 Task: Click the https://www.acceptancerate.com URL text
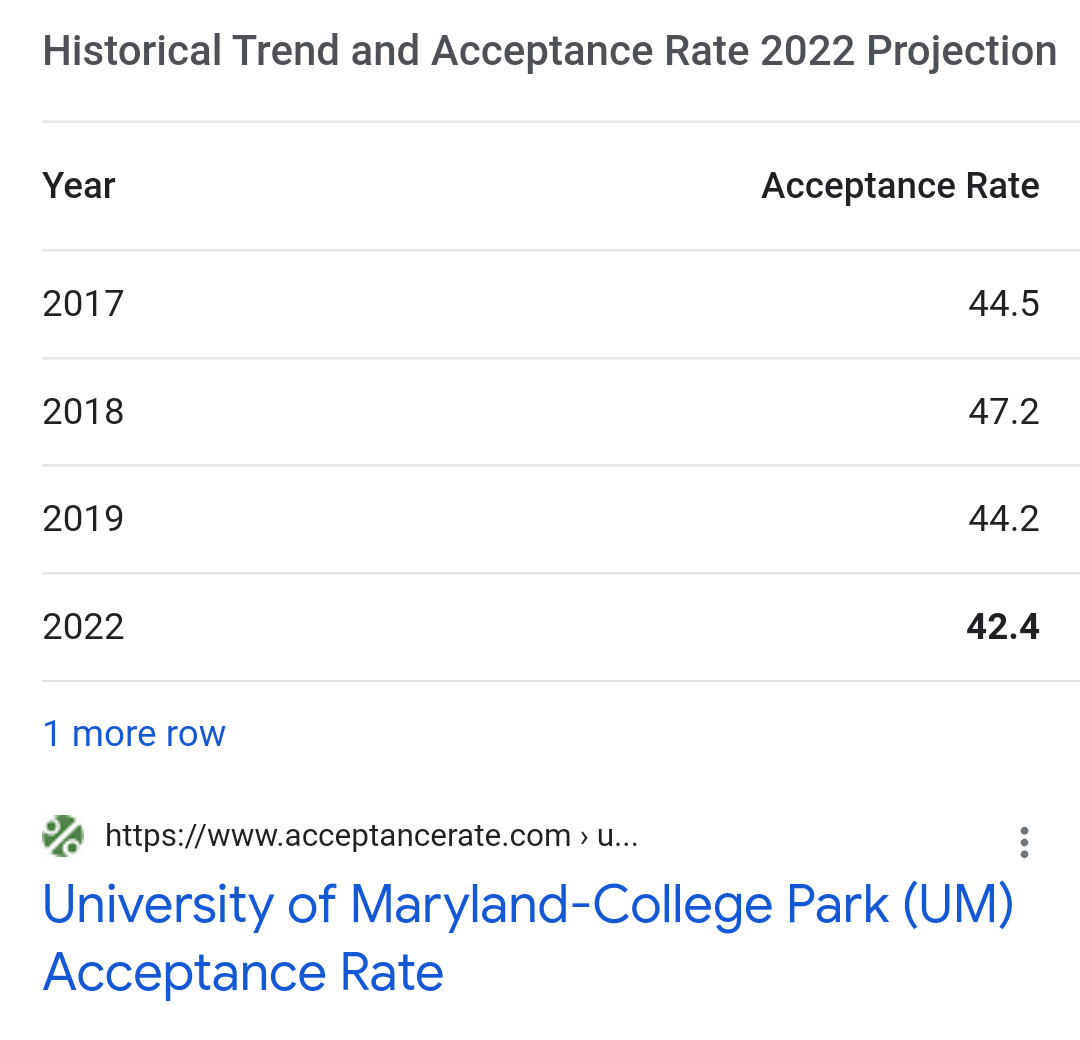(337, 836)
